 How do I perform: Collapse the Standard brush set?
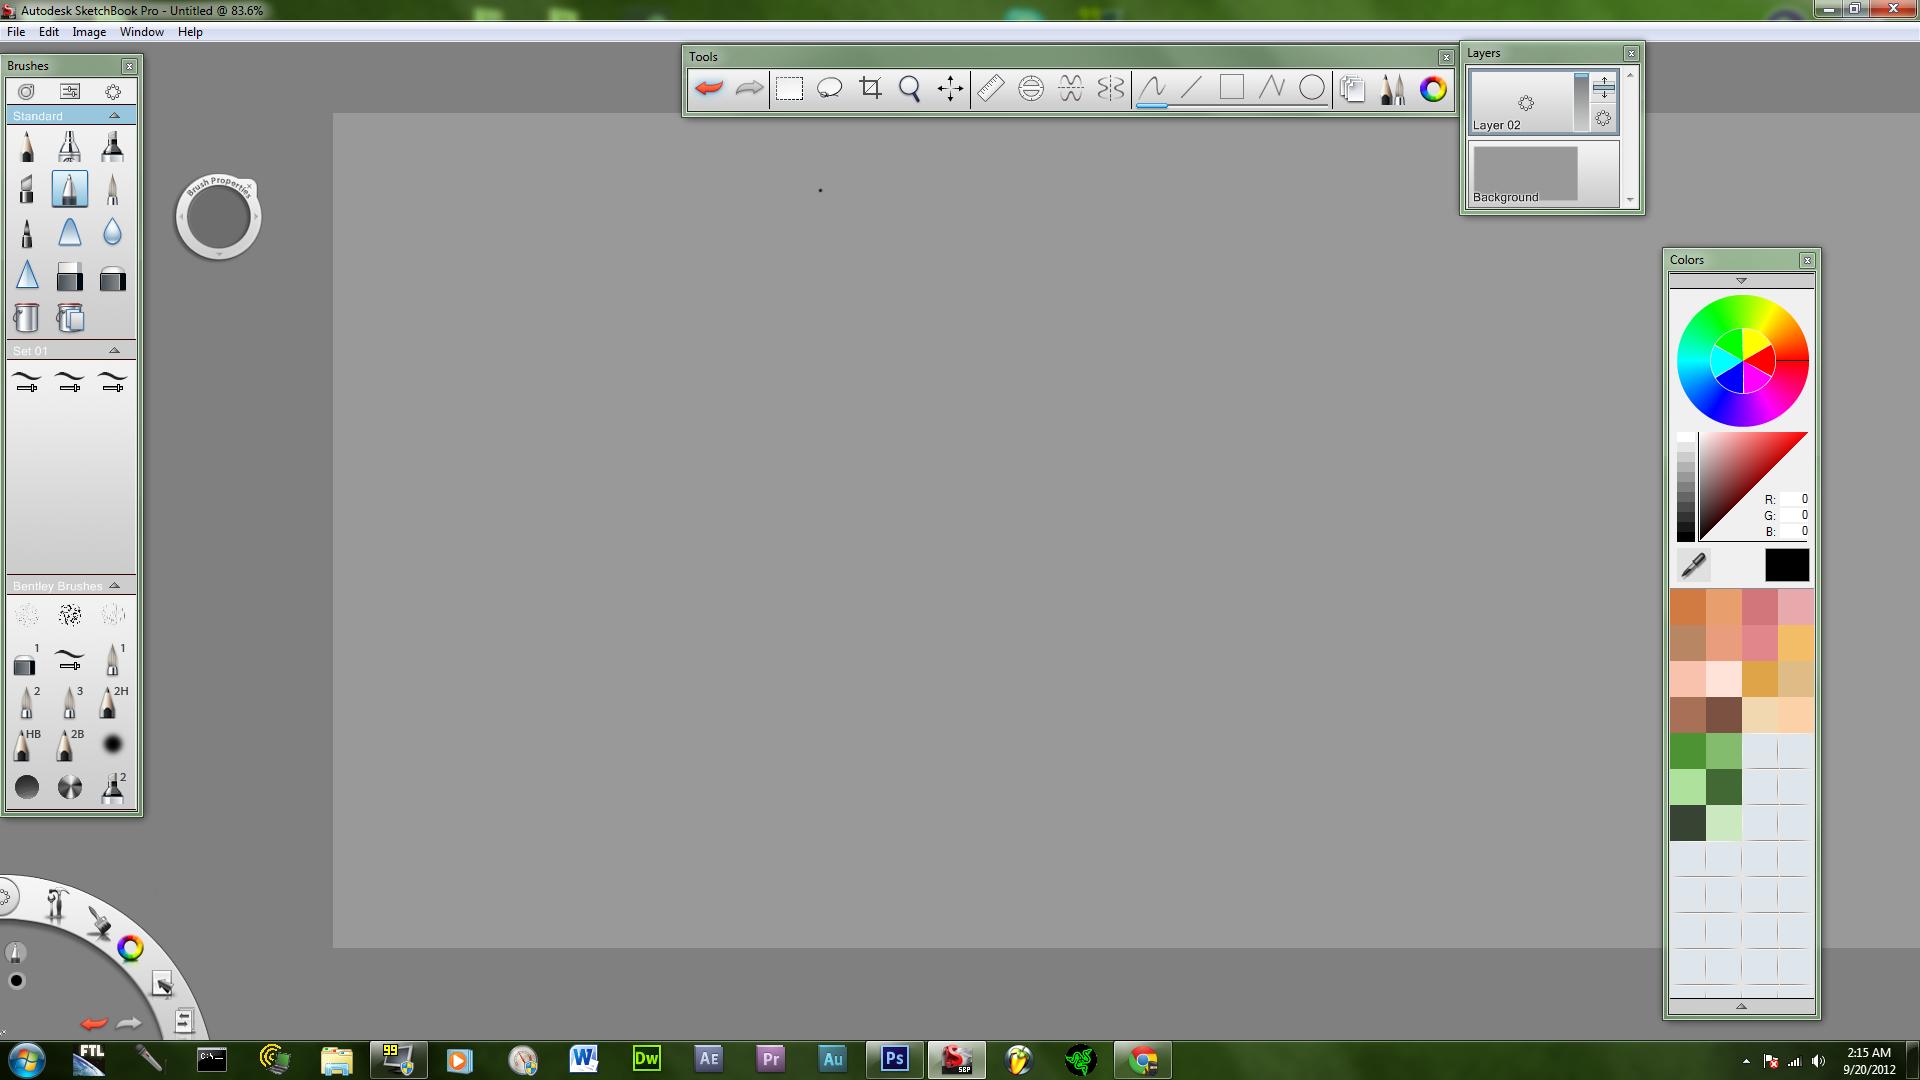coord(114,116)
